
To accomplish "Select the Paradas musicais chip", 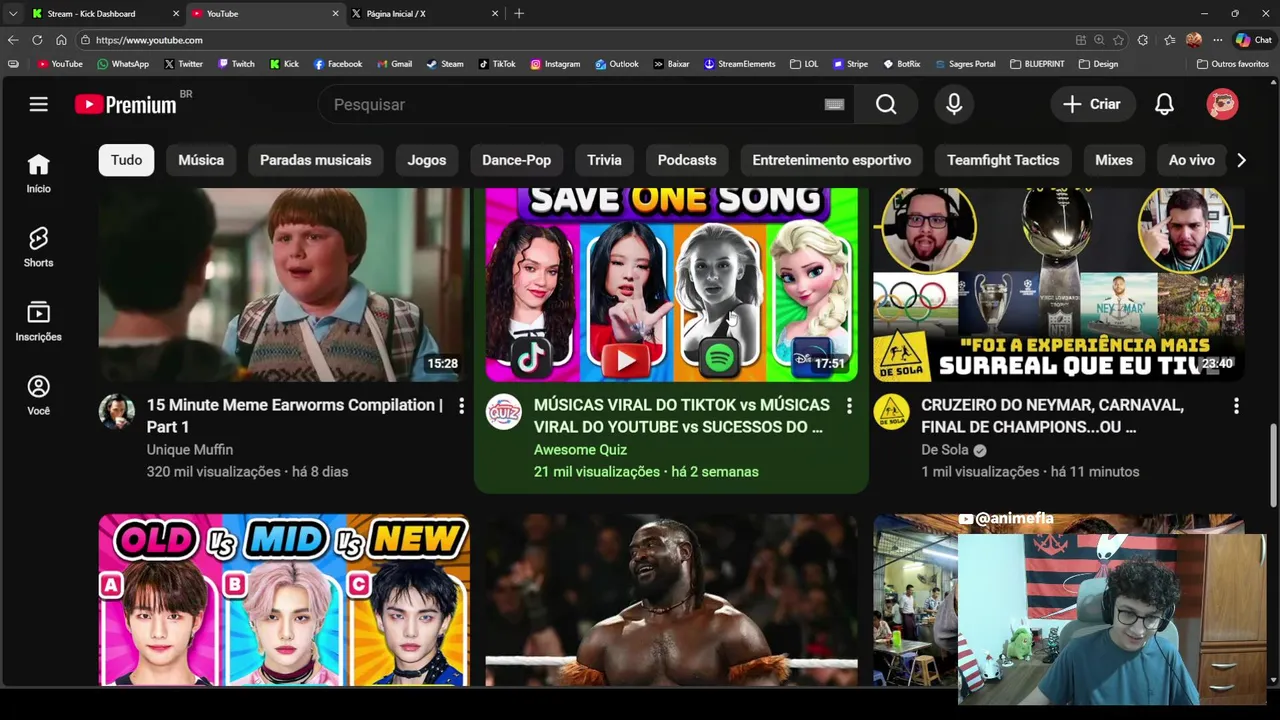I will coord(315,160).
